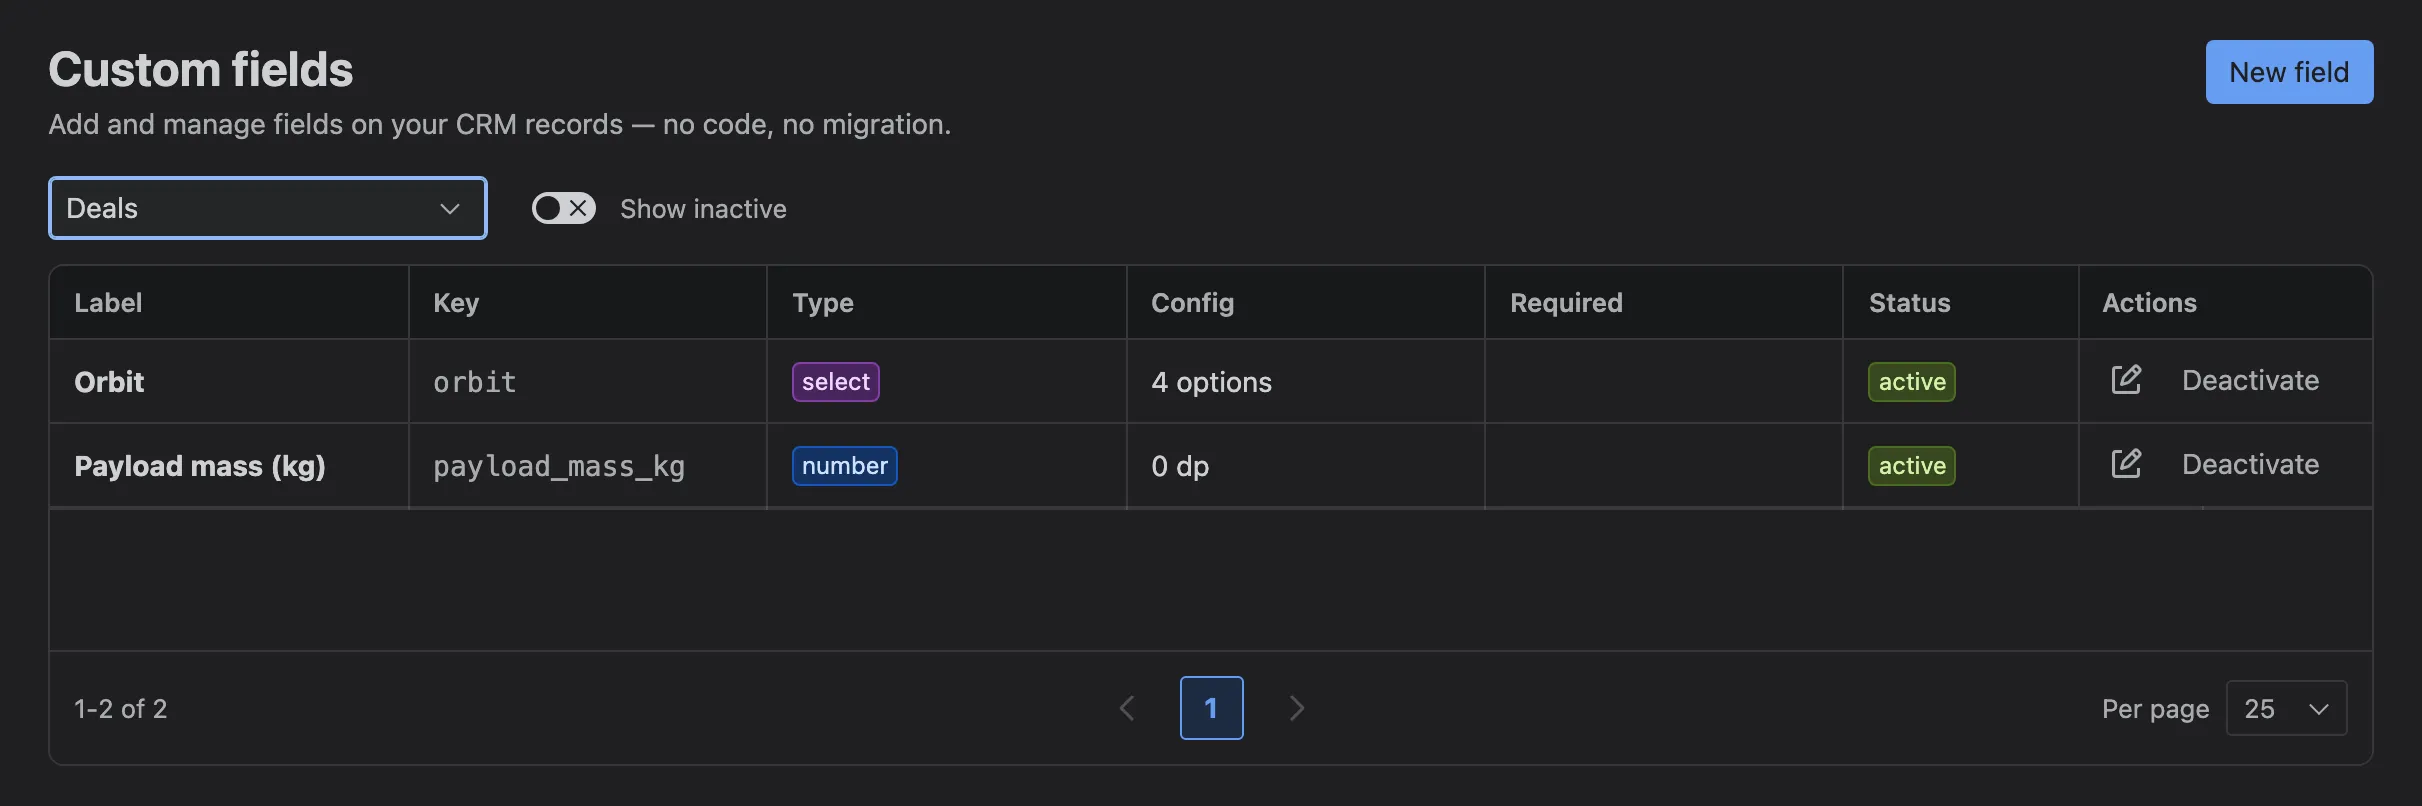
Task: Deactivate the Payload mass (kg) field
Action: click(x=2250, y=464)
